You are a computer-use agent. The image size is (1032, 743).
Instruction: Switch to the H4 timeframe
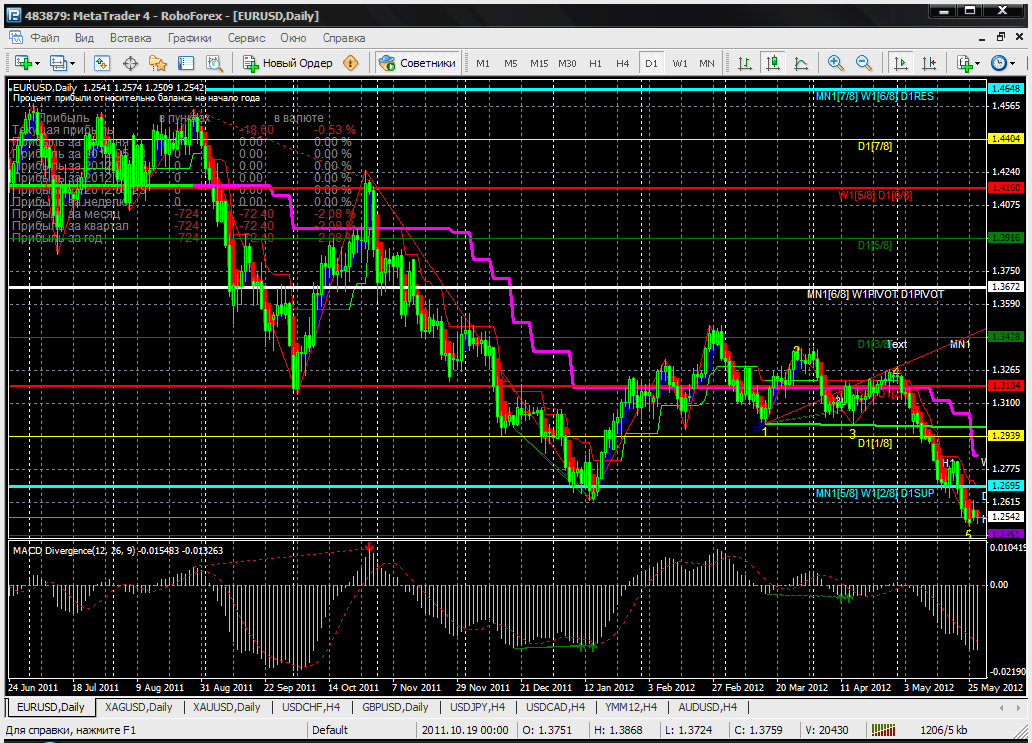(x=623, y=63)
